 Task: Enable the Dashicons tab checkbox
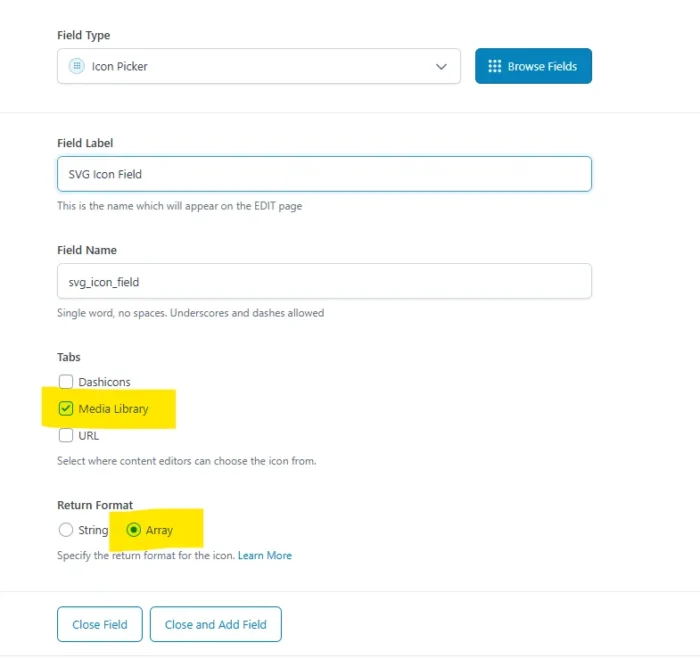click(66, 382)
